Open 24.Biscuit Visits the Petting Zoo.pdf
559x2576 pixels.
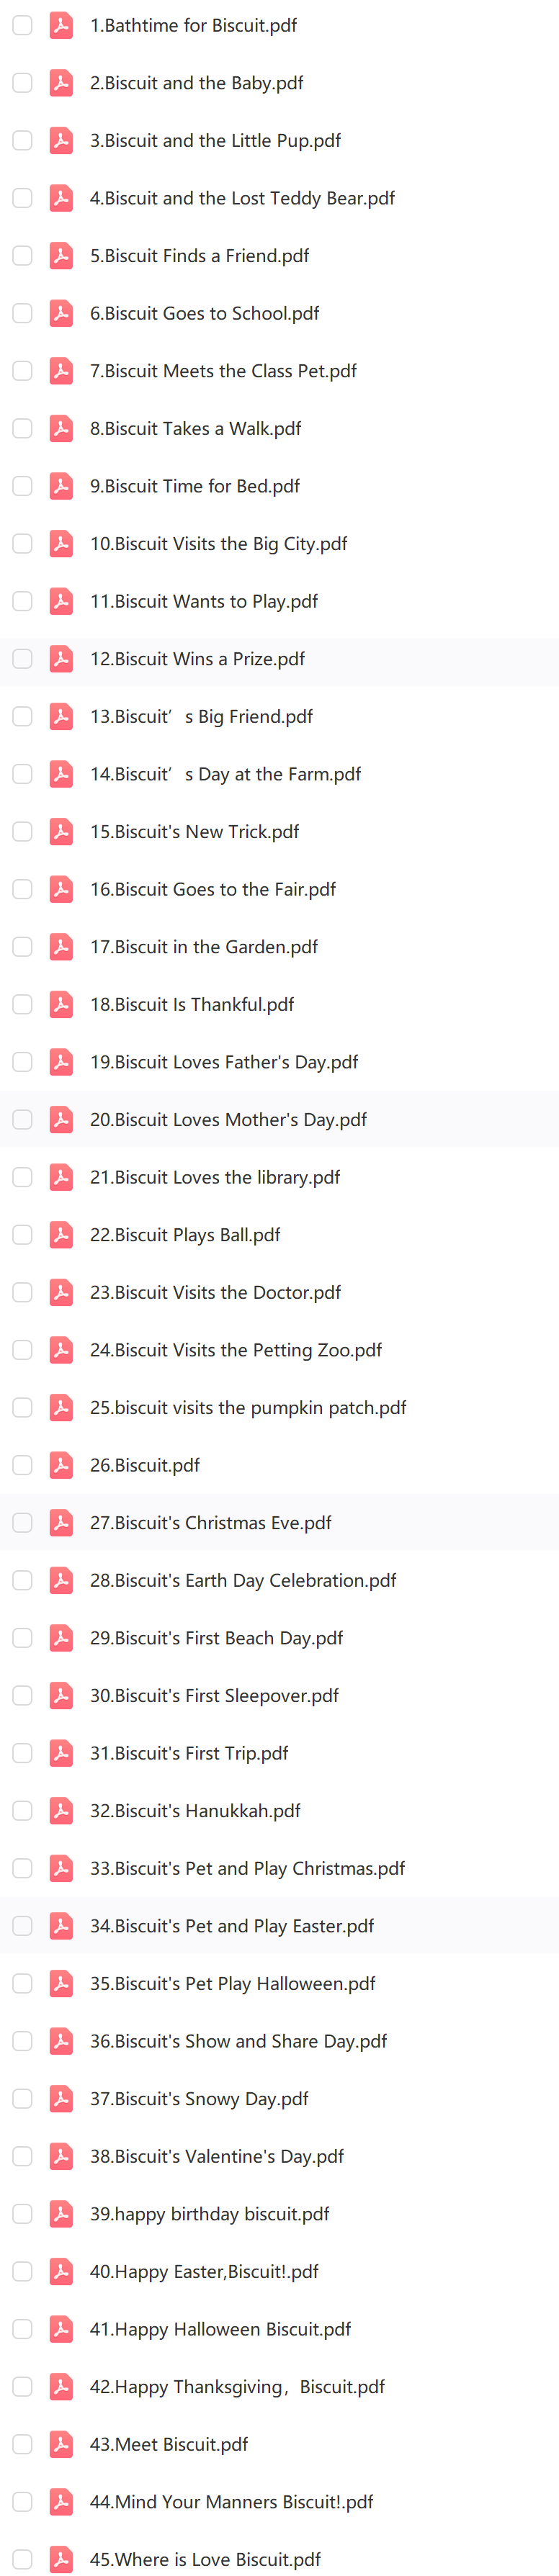click(236, 1350)
